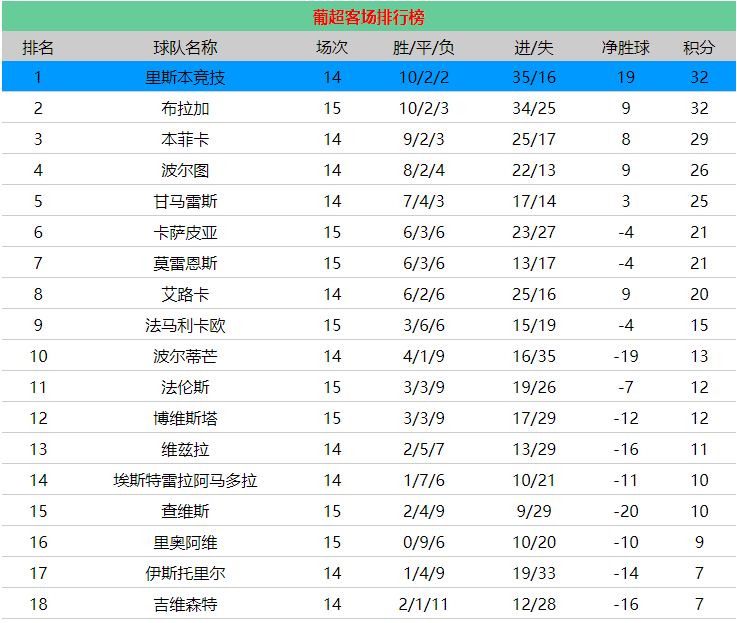Screen dimensions: 737x623
Task: Select the 本菲卡 team name
Action: [185, 139]
